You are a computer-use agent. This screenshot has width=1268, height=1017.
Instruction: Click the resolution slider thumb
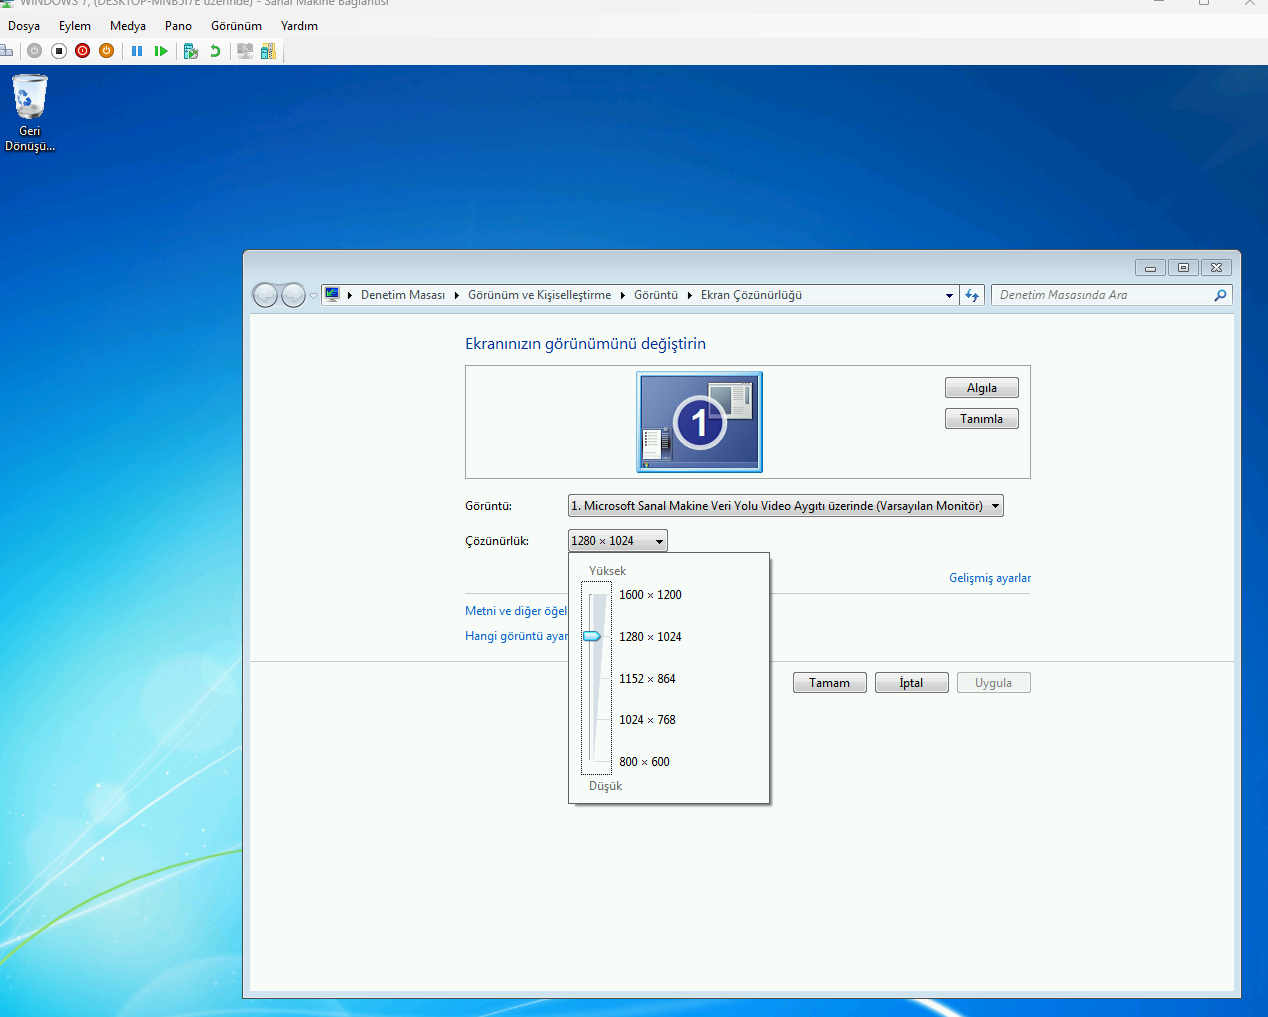pos(592,636)
